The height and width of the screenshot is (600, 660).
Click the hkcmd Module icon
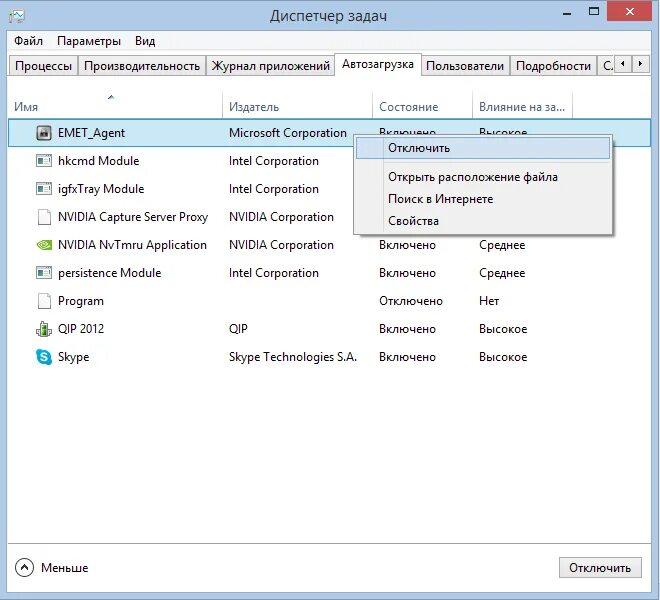pyautogui.click(x=44, y=161)
